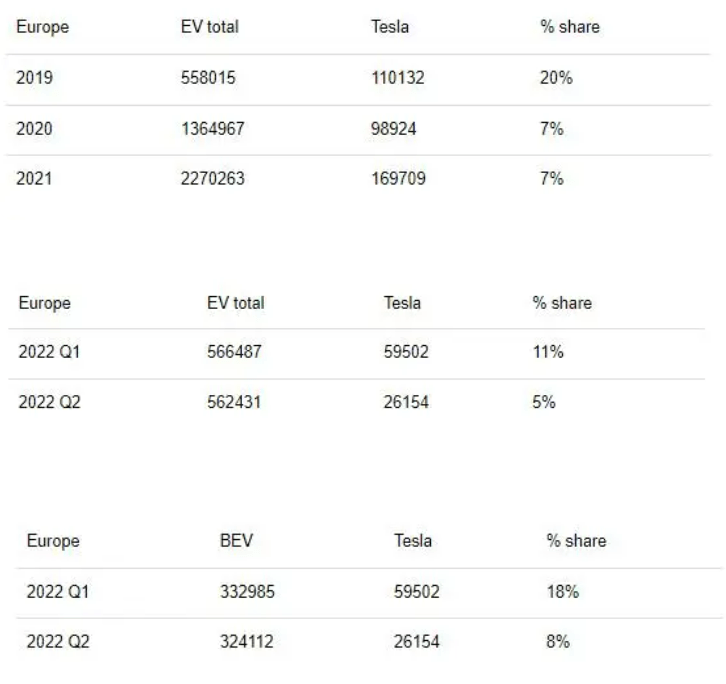This screenshot has width=726, height=684.
Task: Click the 2021 Tesla figure 169709
Action: point(398,178)
